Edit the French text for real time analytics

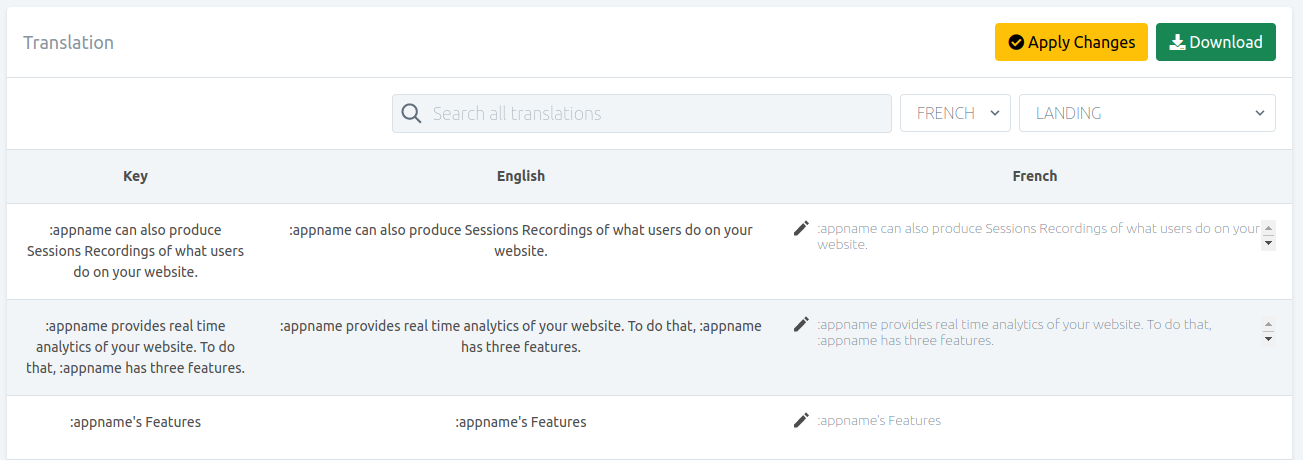[1037, 332]
